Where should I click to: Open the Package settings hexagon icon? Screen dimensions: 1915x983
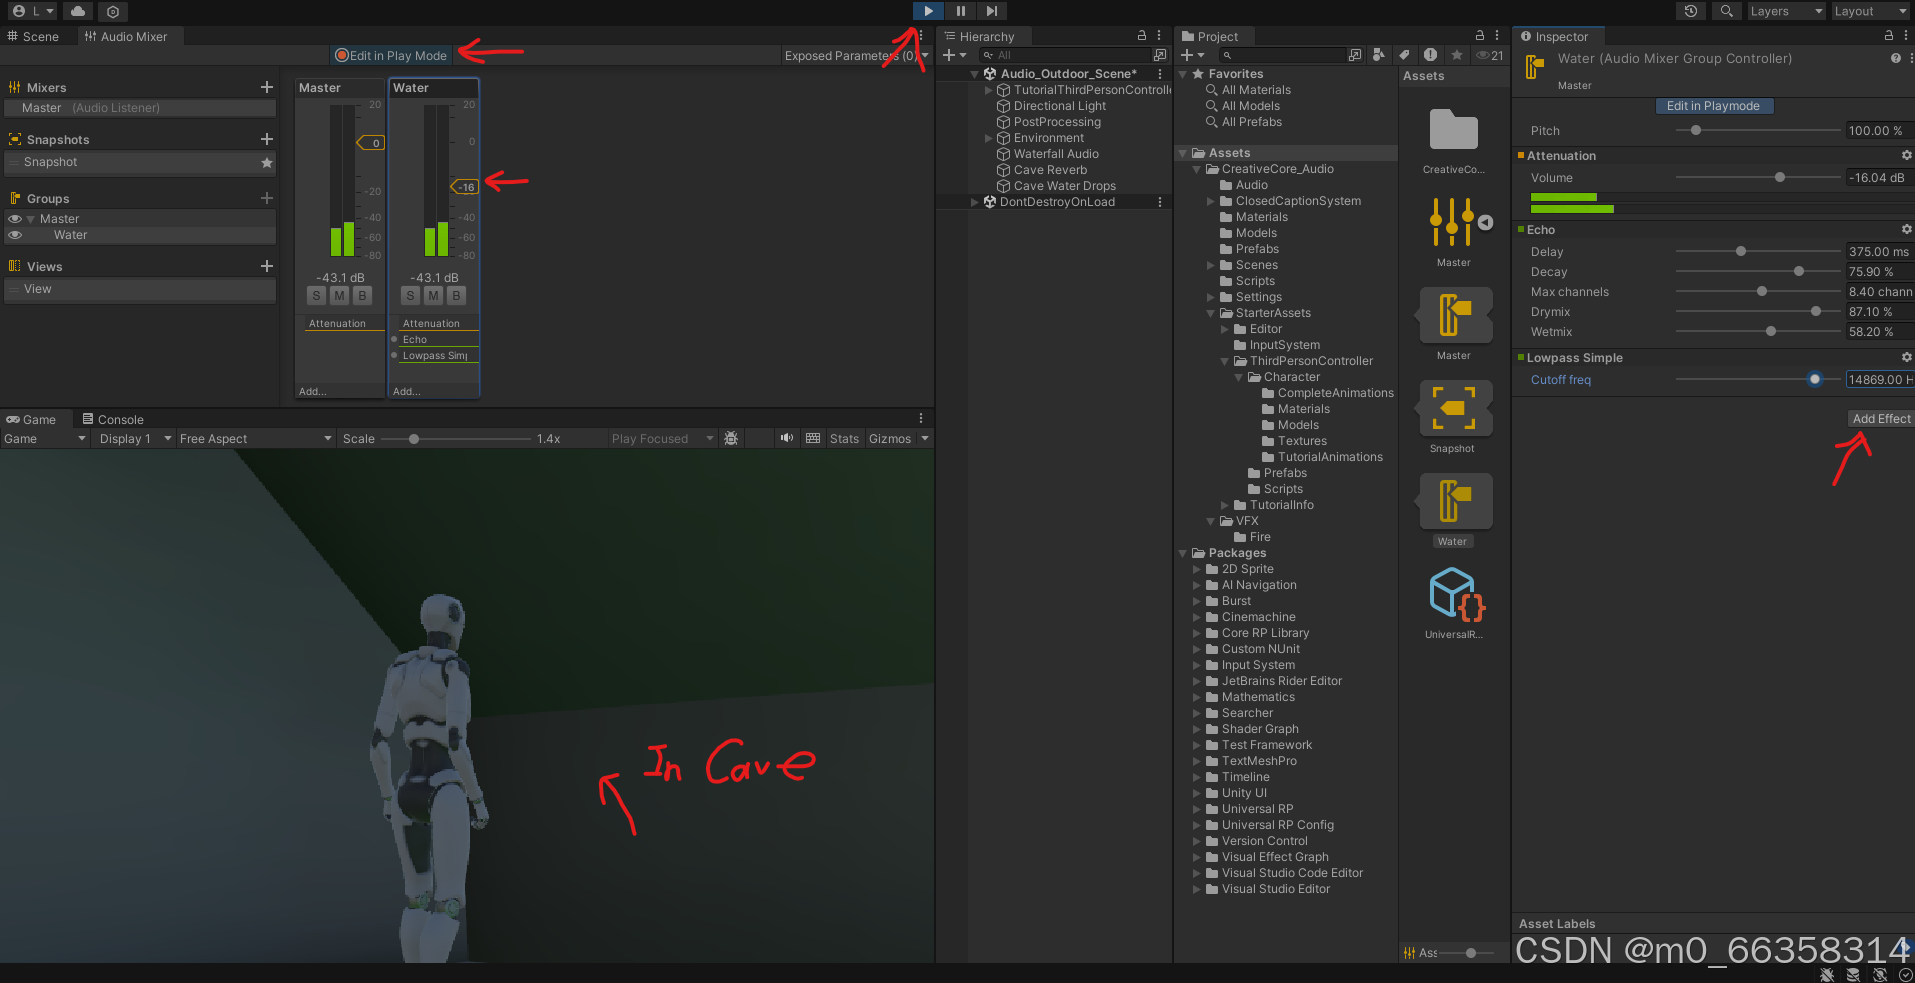click(113, 11)
